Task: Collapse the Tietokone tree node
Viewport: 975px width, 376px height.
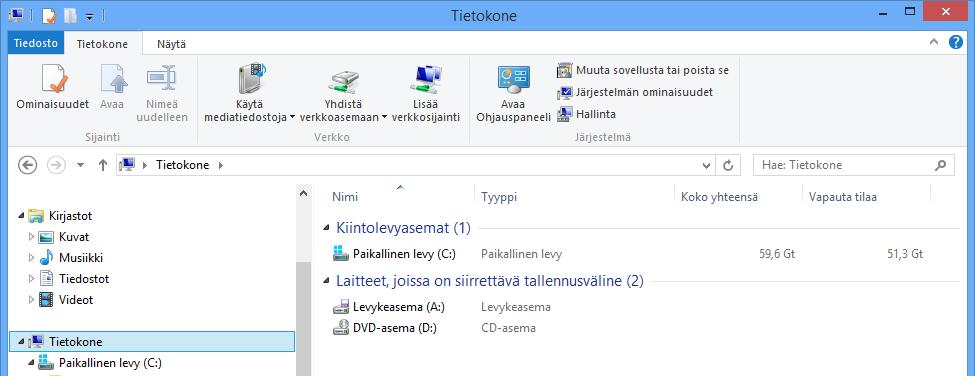Action: pos(22,342)
